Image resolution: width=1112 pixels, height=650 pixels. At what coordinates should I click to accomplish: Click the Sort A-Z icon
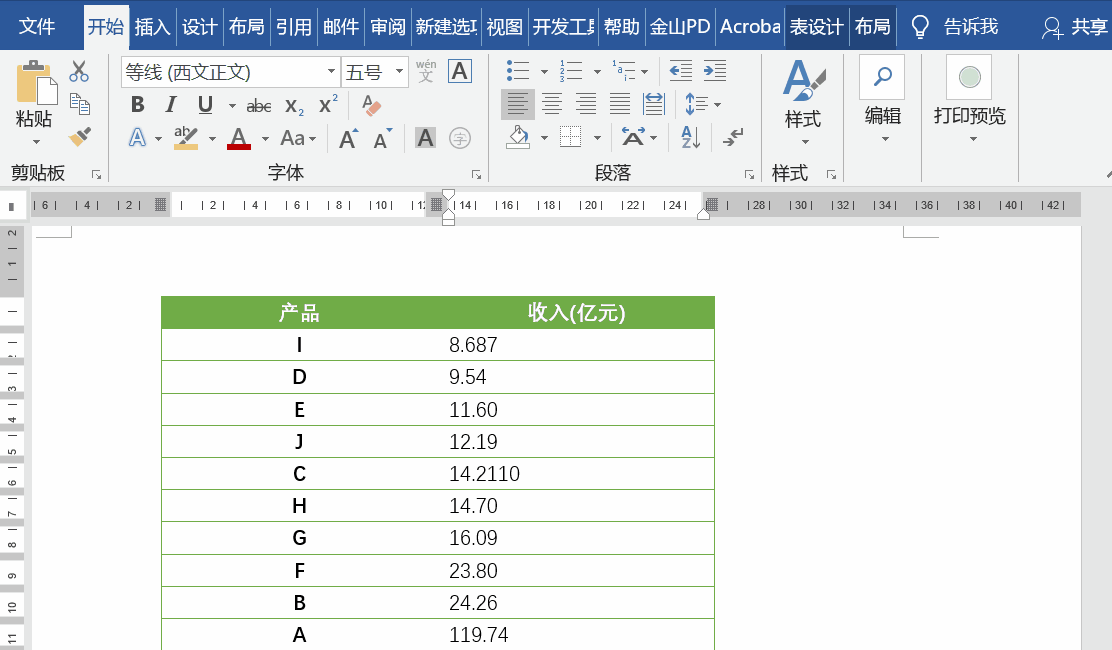pyautogui.click(x=691, y=137)
